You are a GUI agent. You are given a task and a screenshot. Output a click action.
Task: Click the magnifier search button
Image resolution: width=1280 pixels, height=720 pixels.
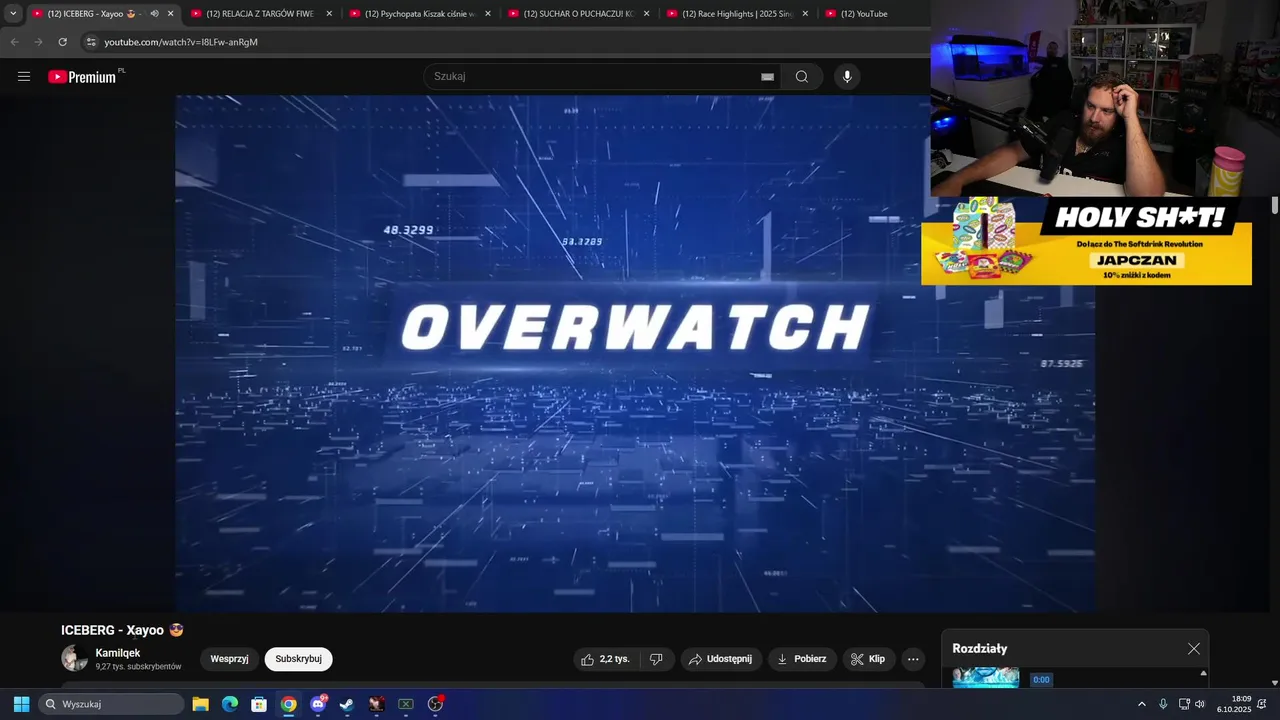click(x=802, y=77)
